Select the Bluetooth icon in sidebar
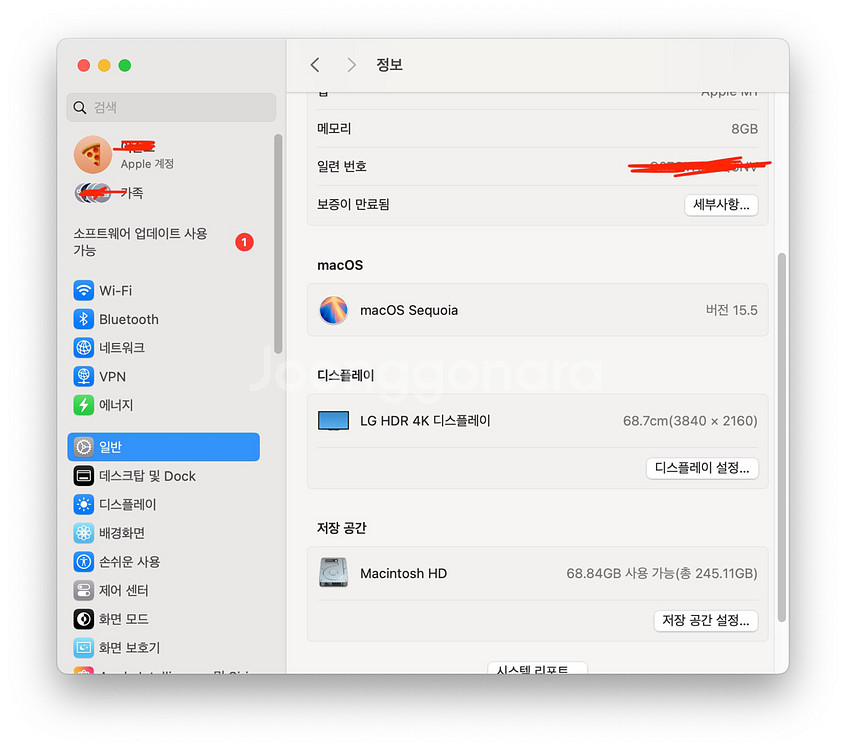Viewport: 847px width, 750px height. tap(83, 319)
